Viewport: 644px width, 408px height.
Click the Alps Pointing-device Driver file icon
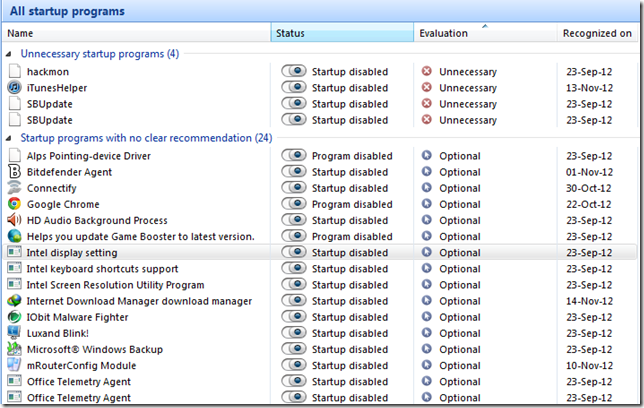click(15, 156)
